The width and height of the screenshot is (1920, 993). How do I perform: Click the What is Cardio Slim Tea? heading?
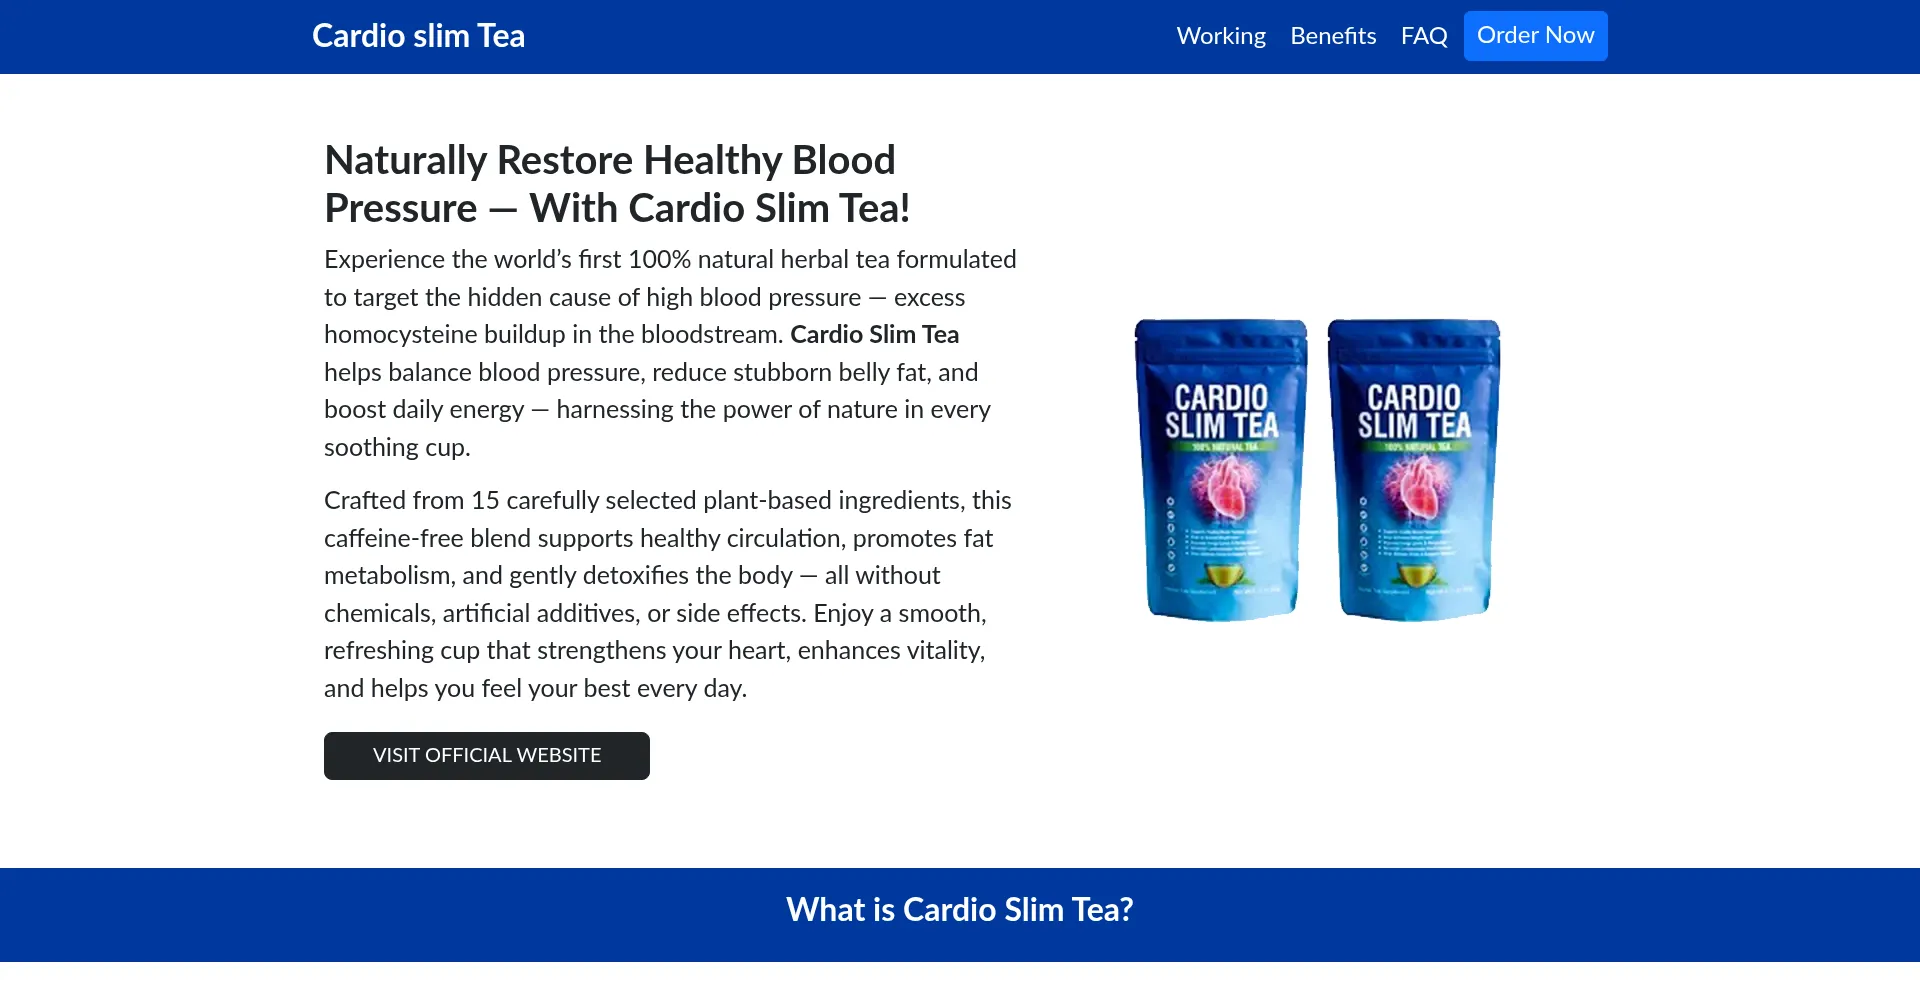click(960, 910)
